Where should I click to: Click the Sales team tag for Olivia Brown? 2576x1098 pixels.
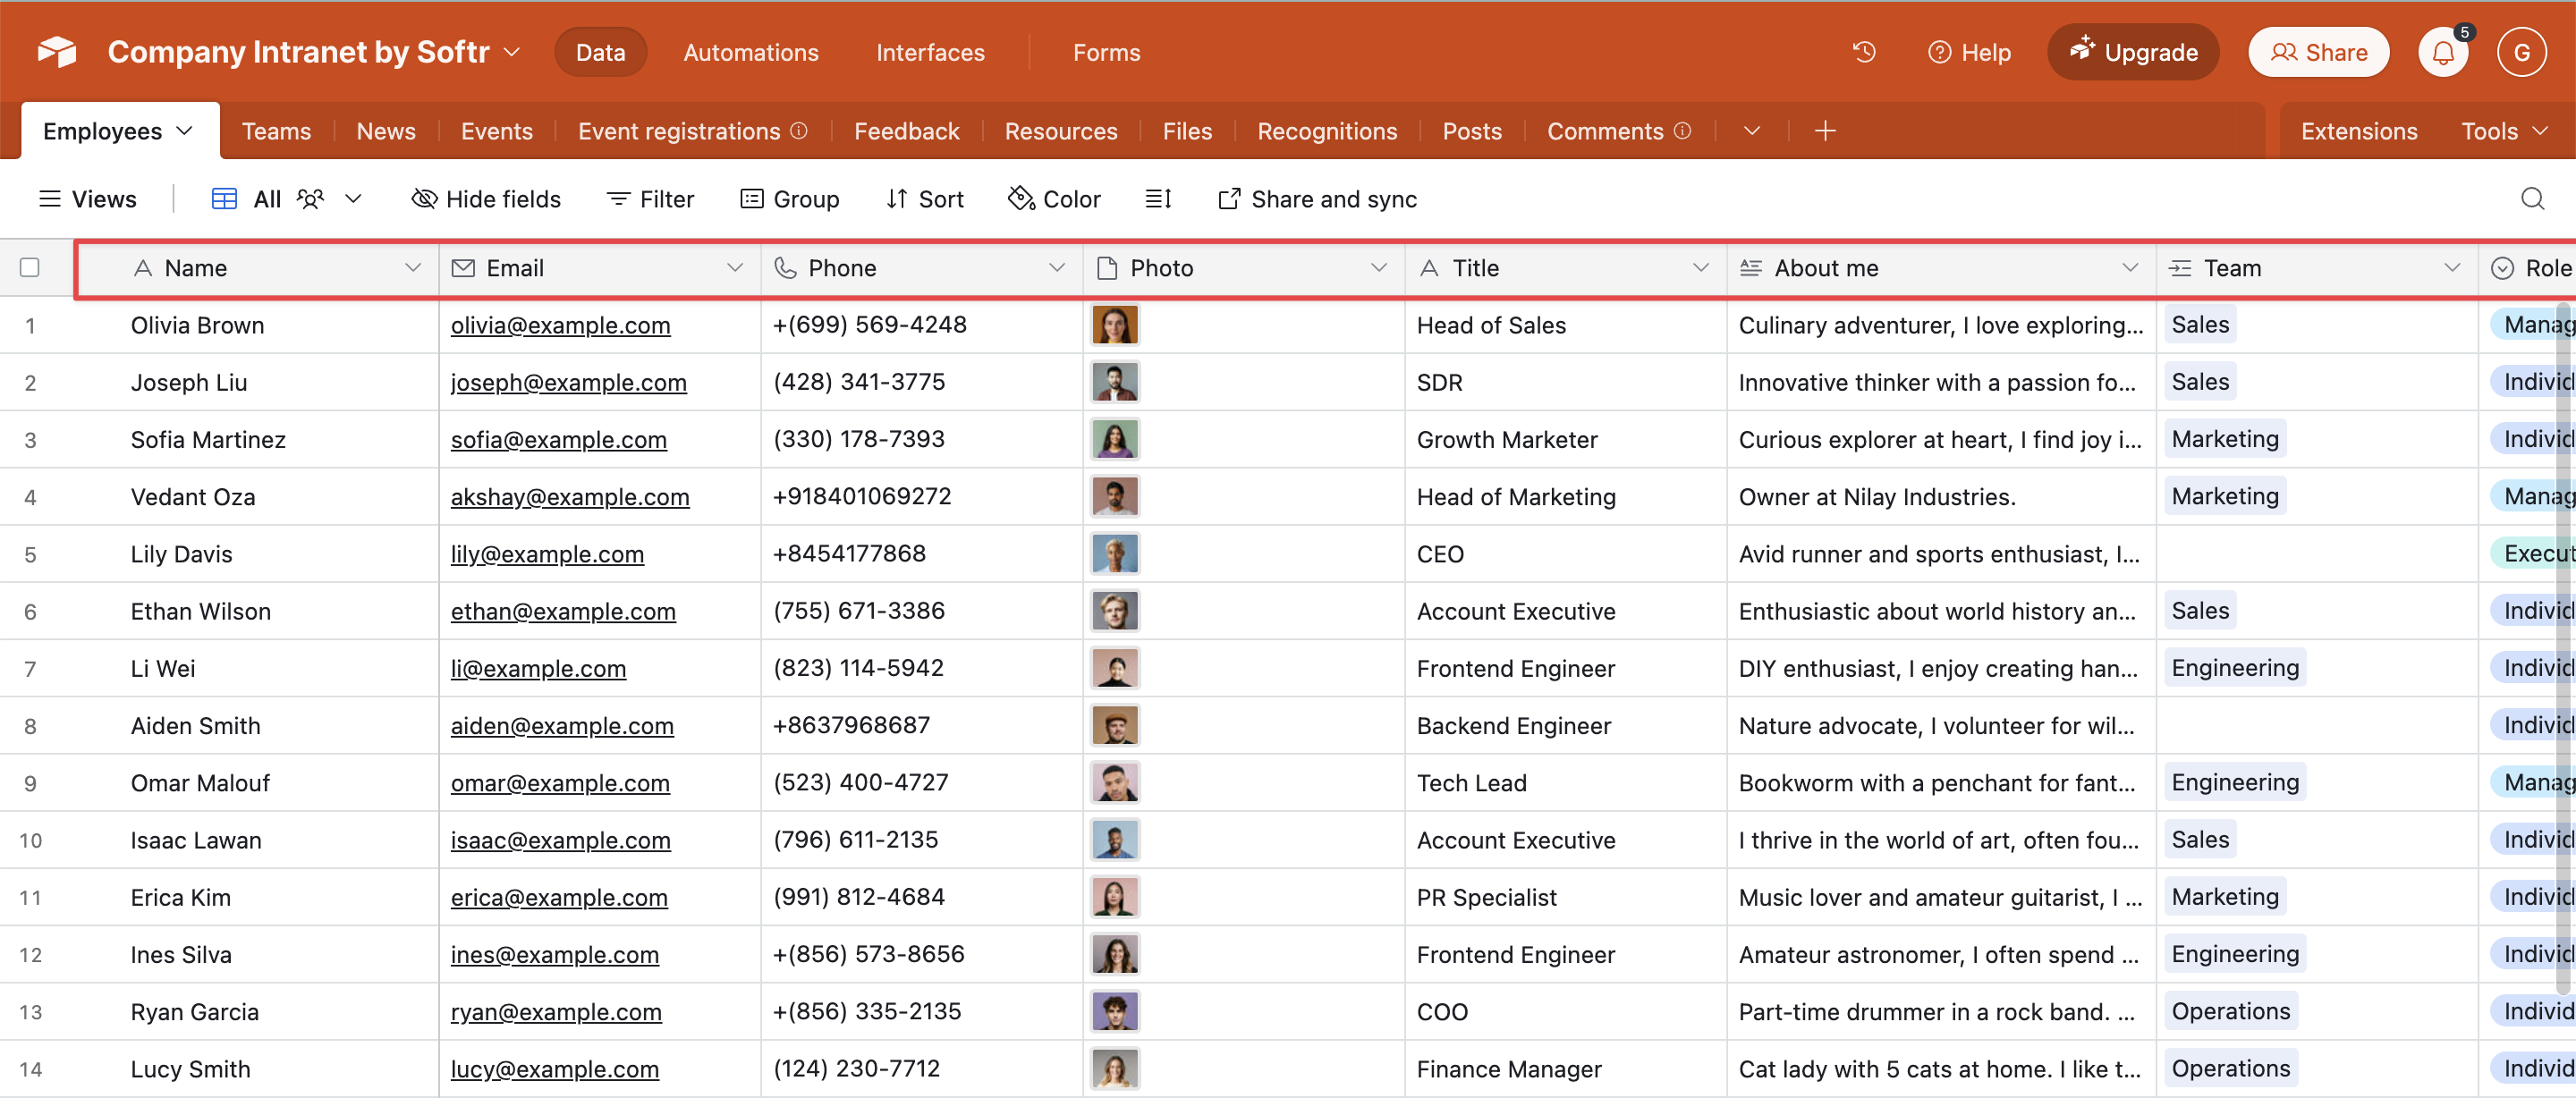pos(2199,325)
